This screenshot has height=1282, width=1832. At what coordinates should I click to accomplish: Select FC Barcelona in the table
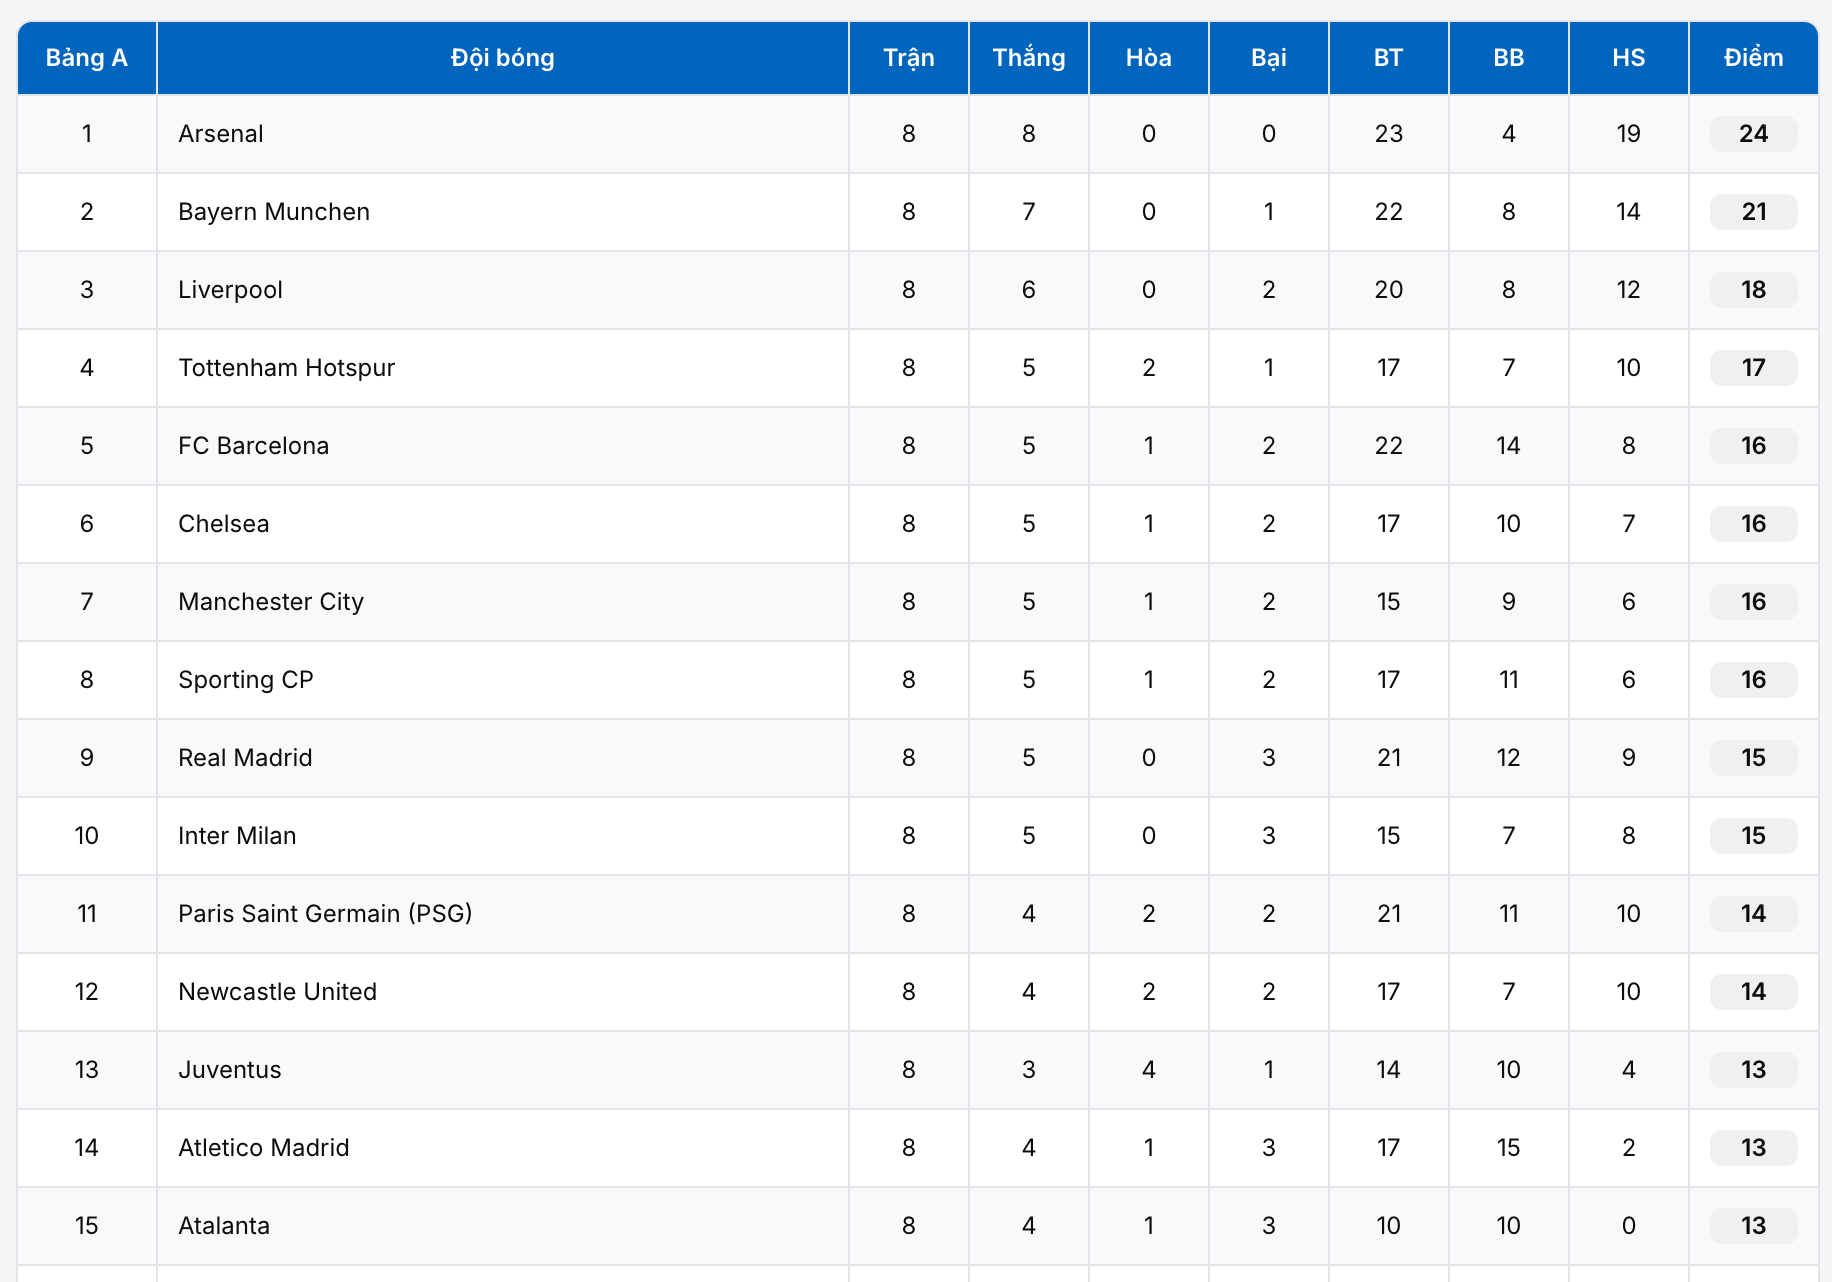click(x=253, y=446)
